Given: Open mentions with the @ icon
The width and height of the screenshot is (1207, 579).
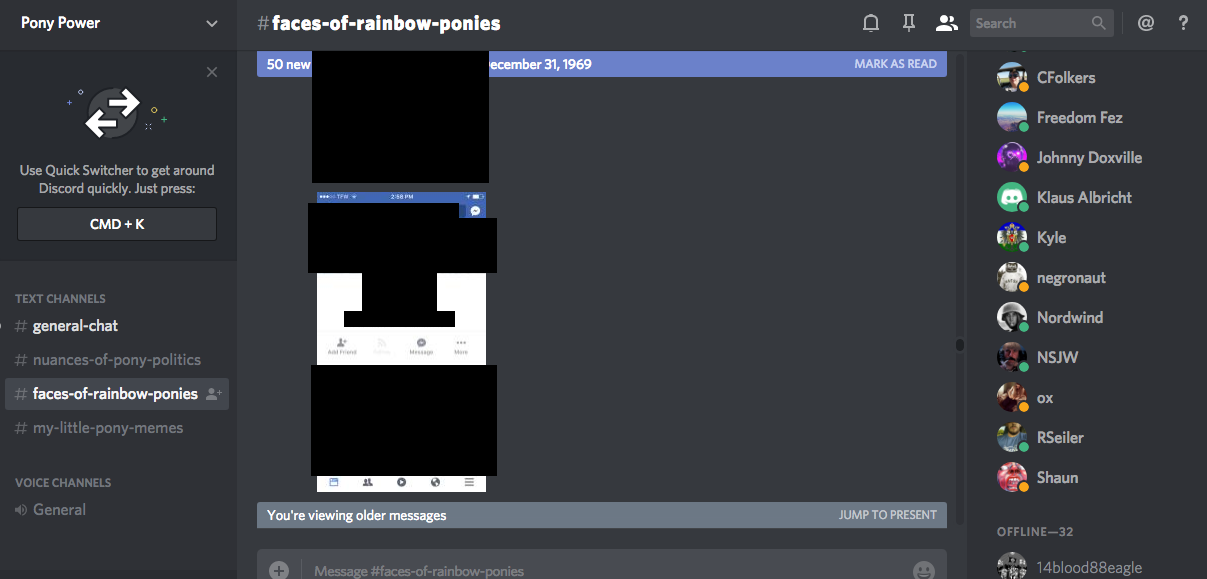Looking at the screenshot, I should click(x=1146, y=23).
